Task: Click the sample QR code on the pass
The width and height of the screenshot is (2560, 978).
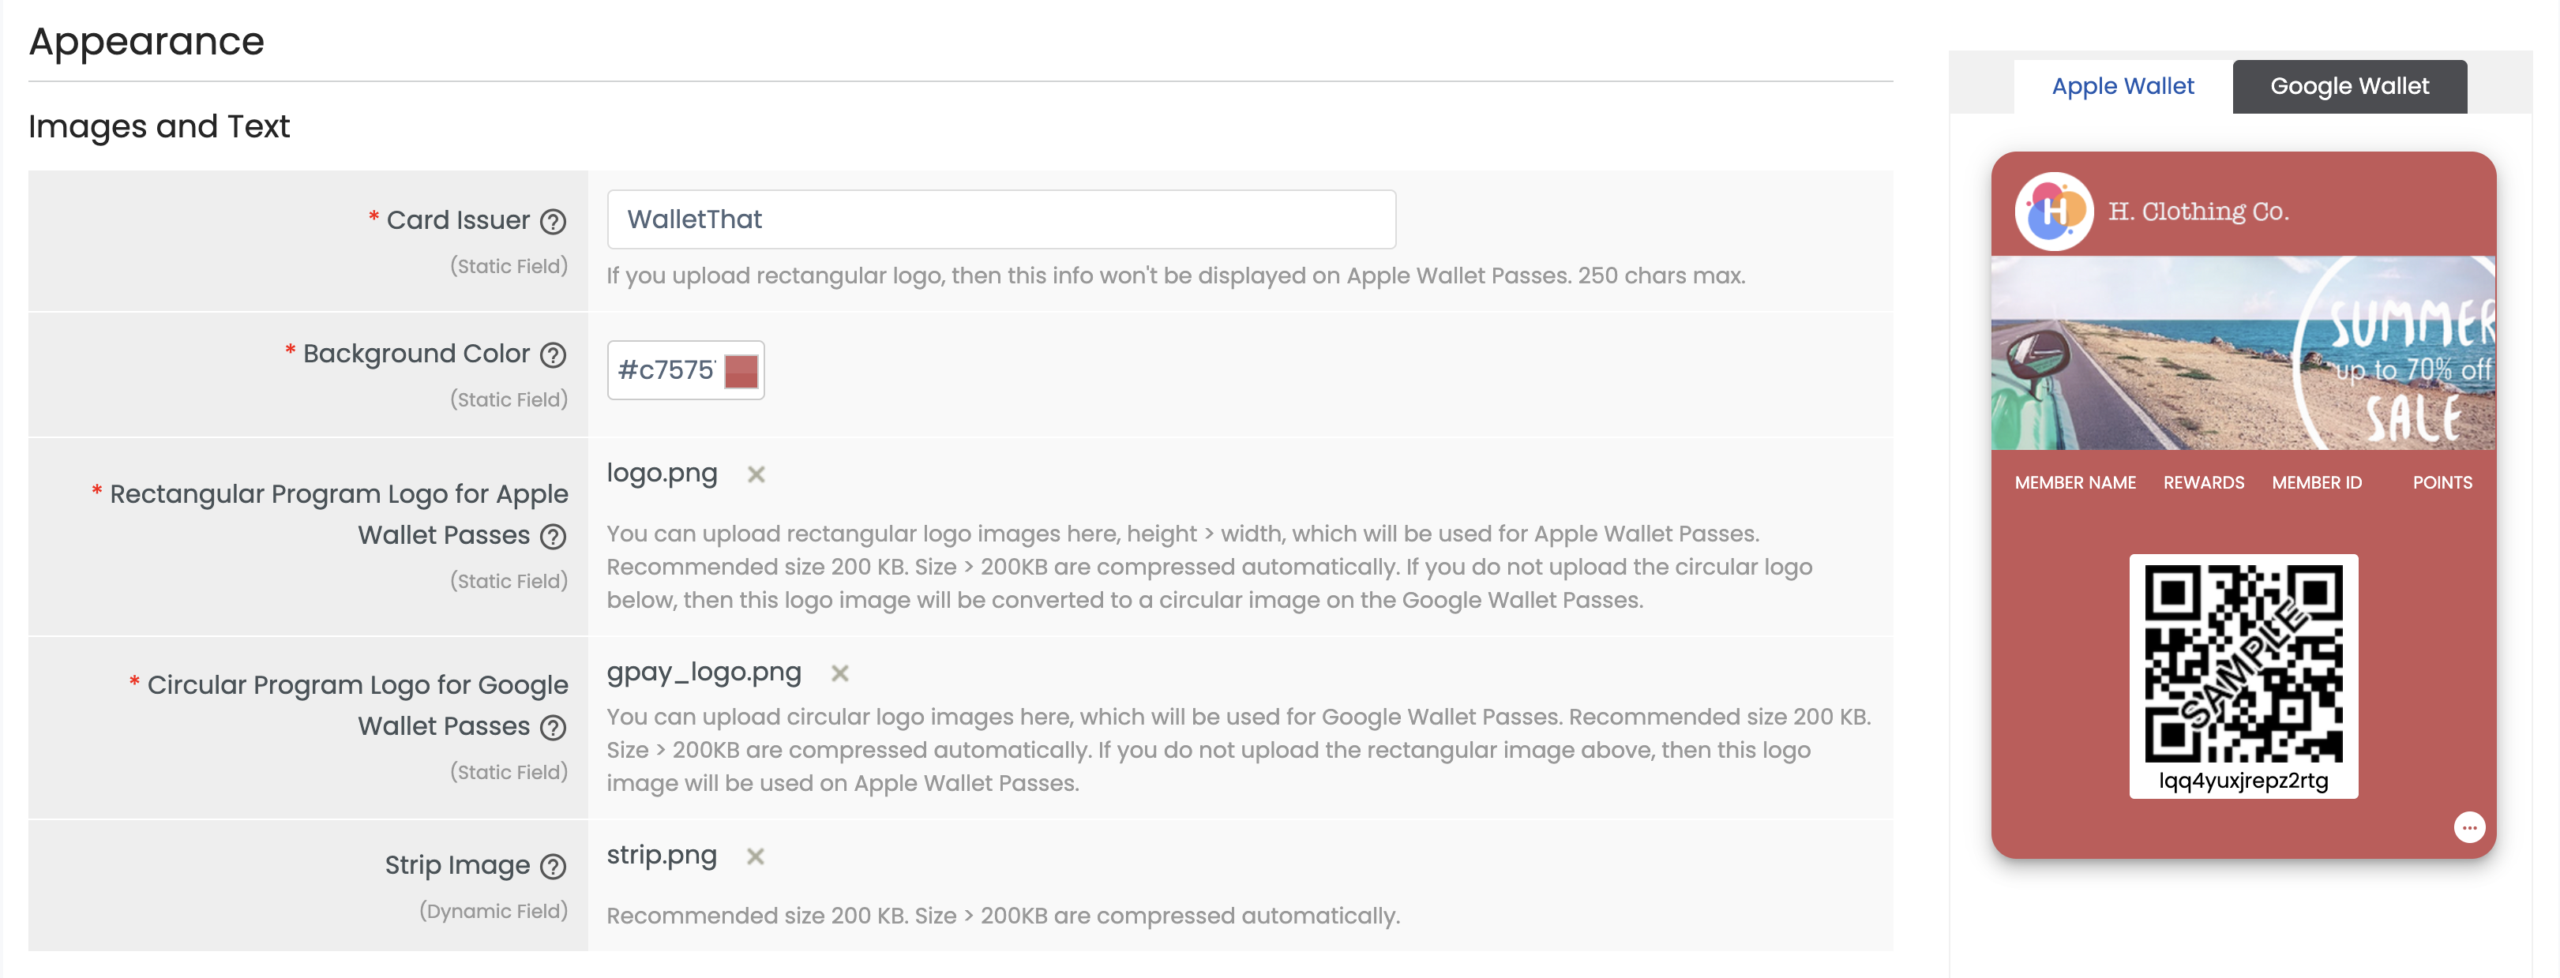Action: coord(2242,665)
